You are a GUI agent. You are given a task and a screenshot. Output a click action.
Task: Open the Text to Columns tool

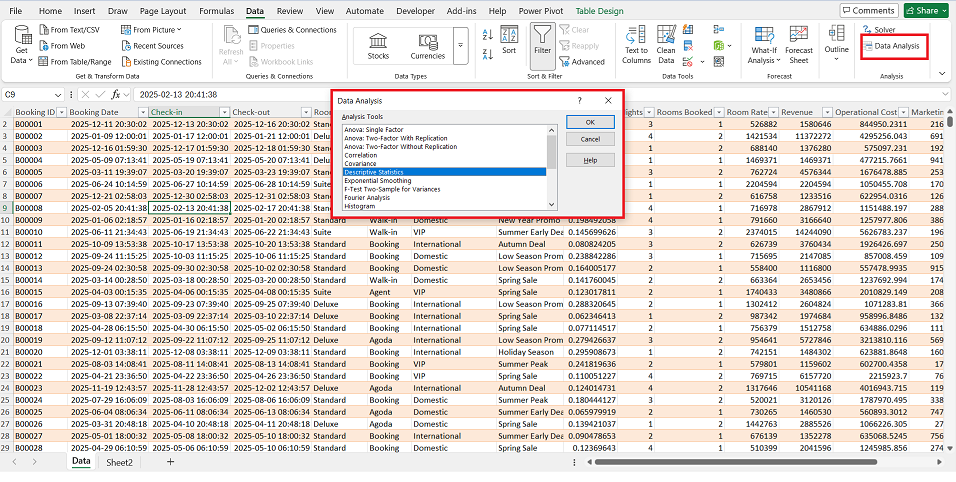(636, 43)
